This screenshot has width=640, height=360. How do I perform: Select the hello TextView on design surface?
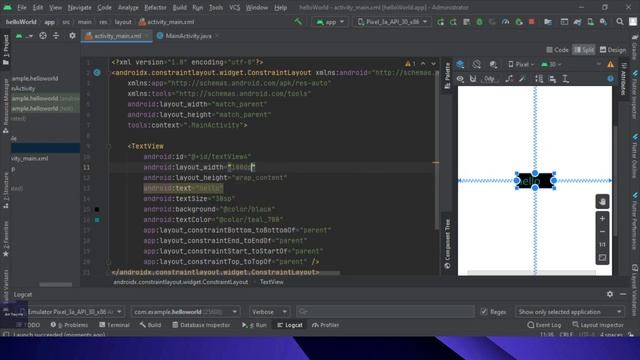(x=535, y=181)
